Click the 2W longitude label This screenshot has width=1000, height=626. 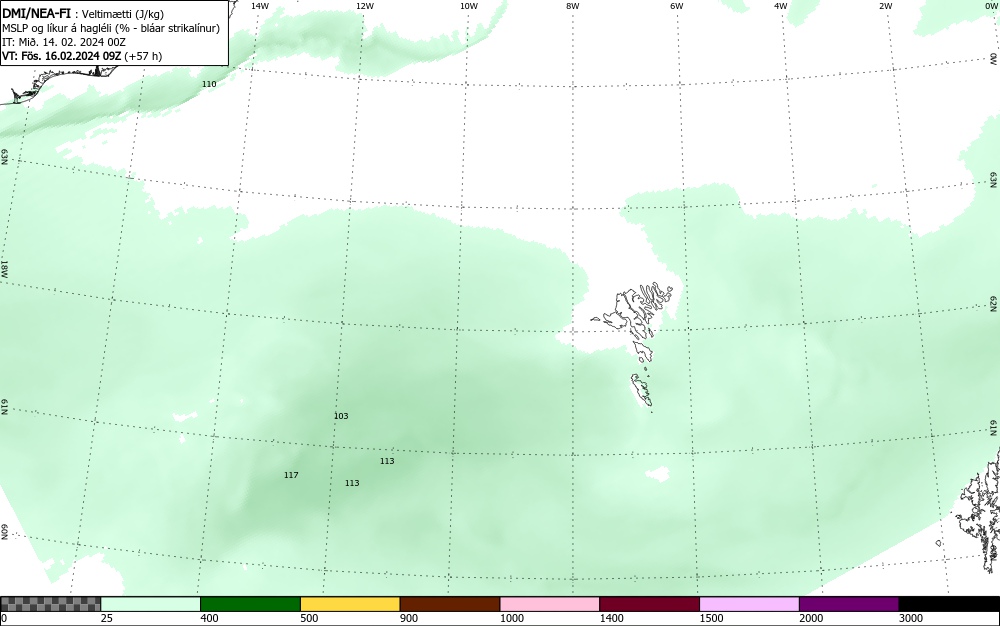[886, 6]
